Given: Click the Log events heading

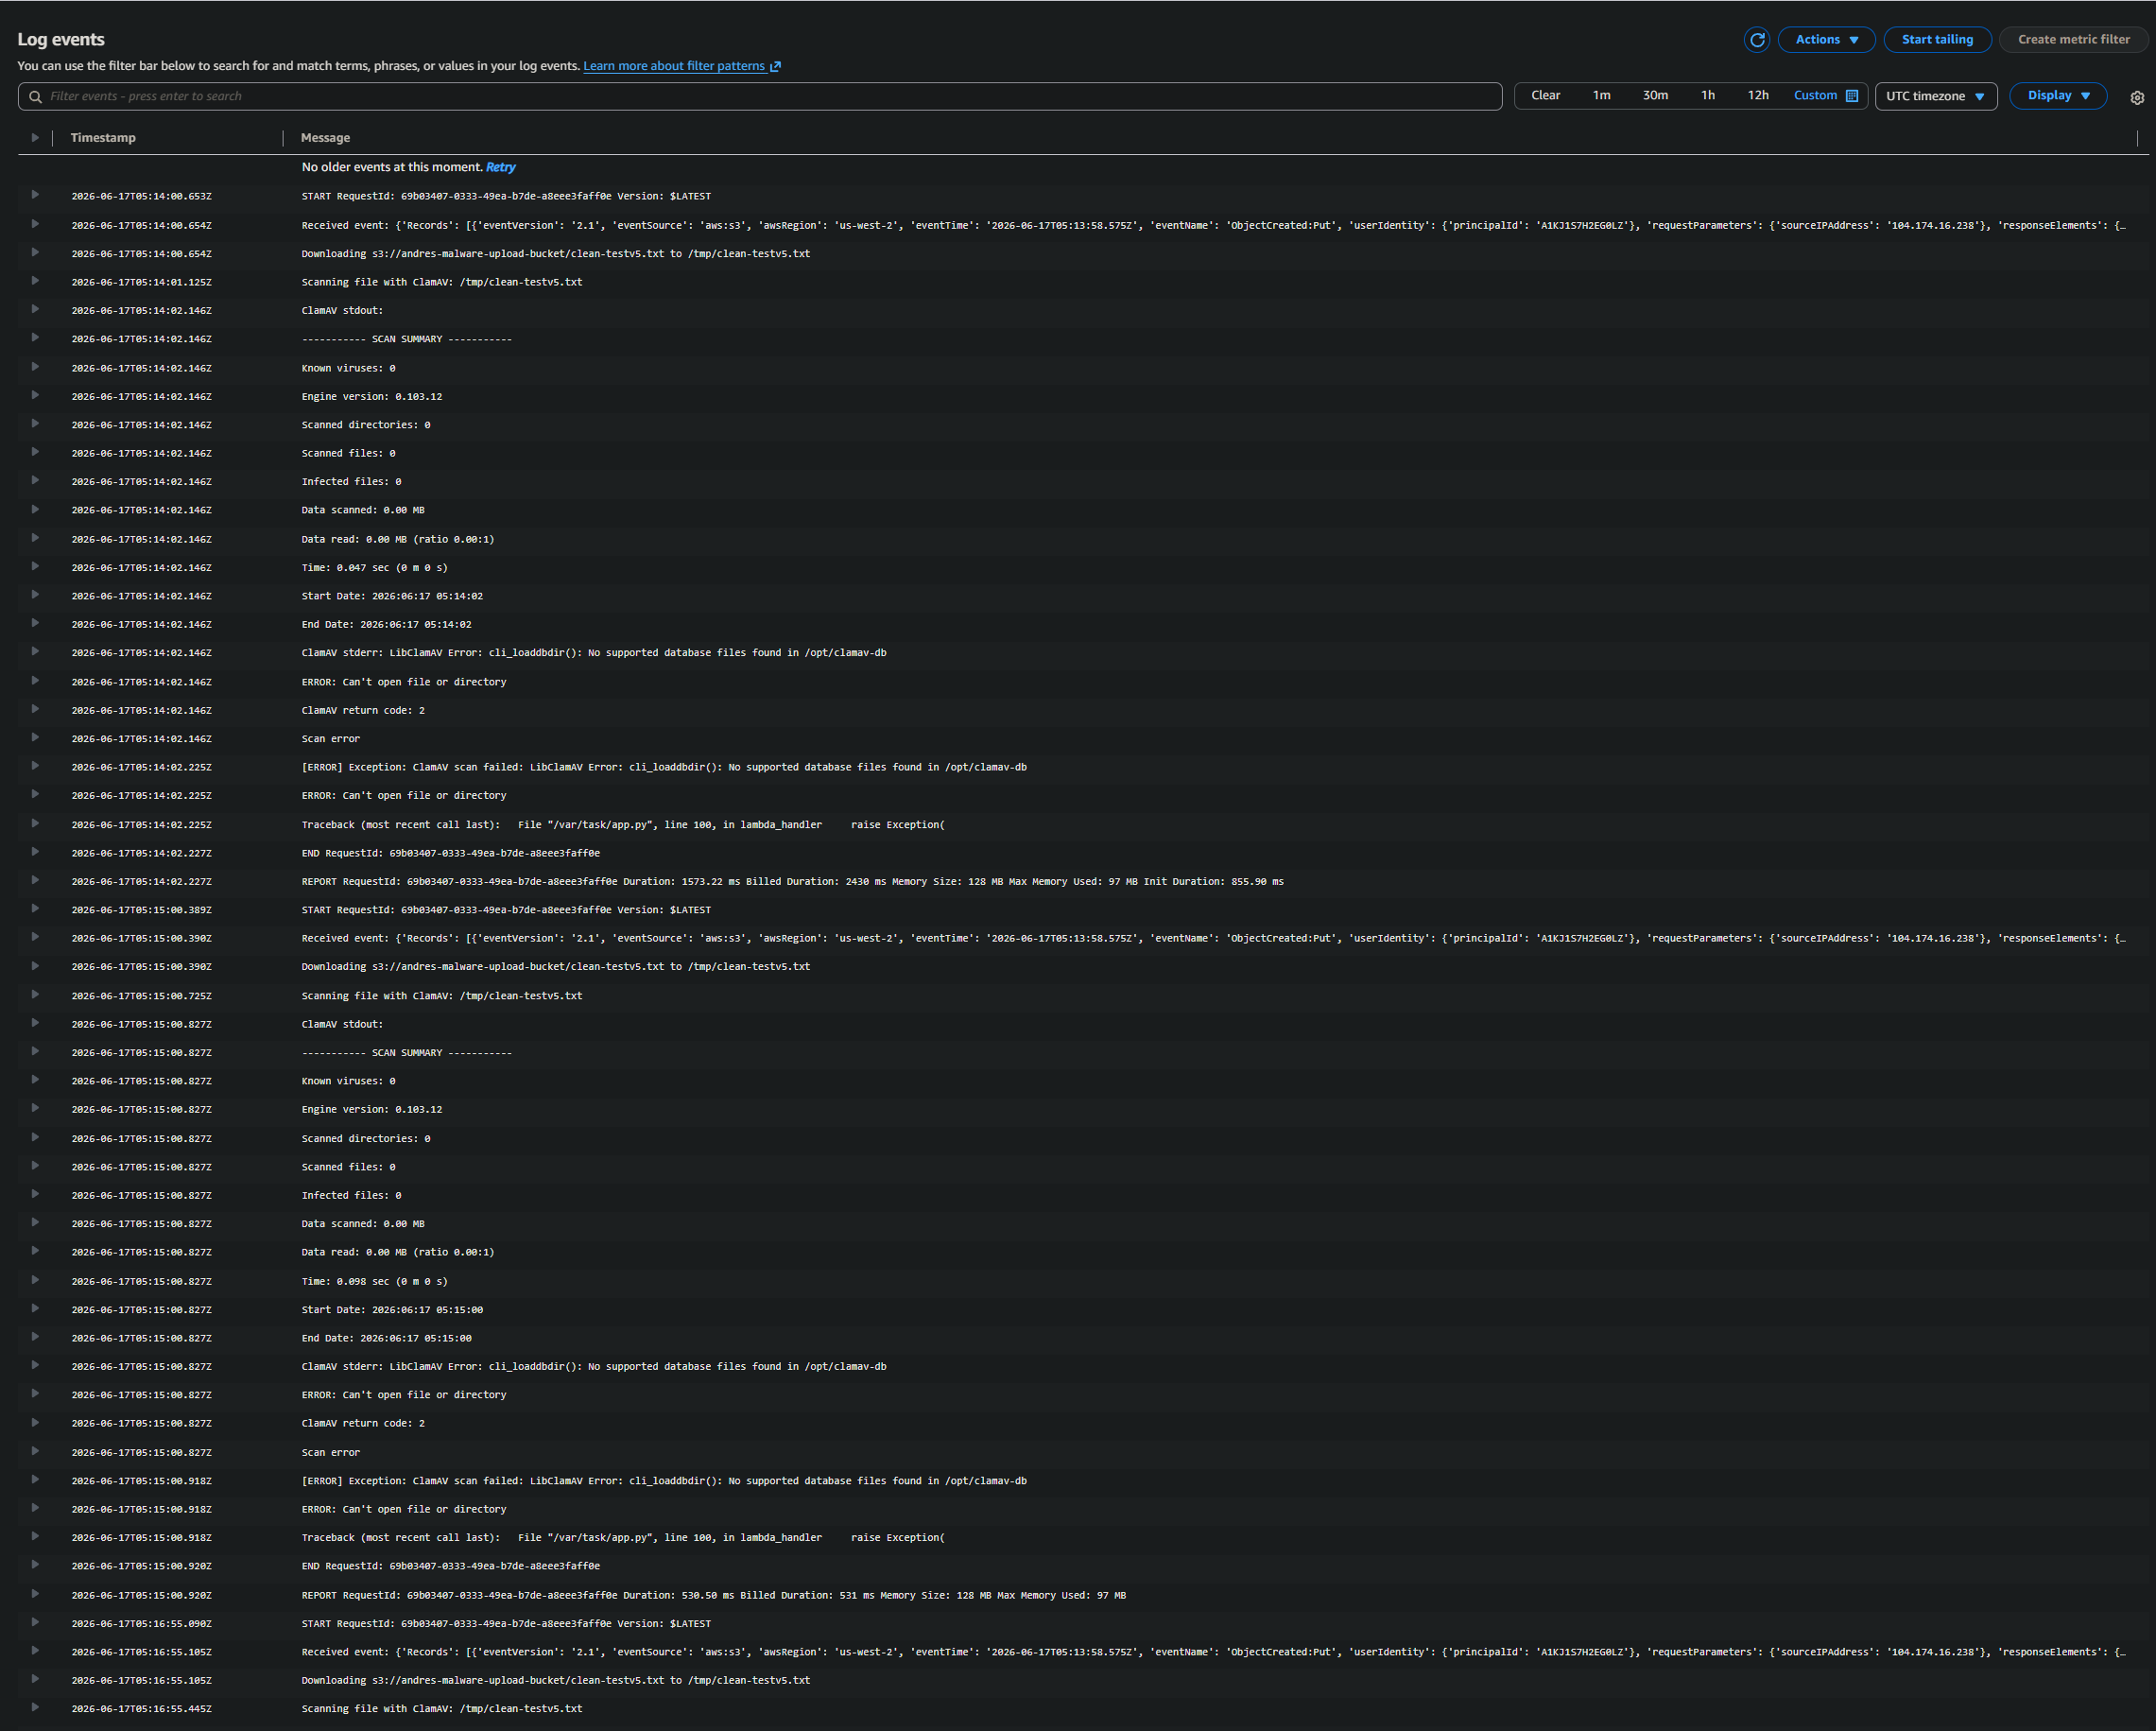Looking at the screenshot, I should point(61,40).
